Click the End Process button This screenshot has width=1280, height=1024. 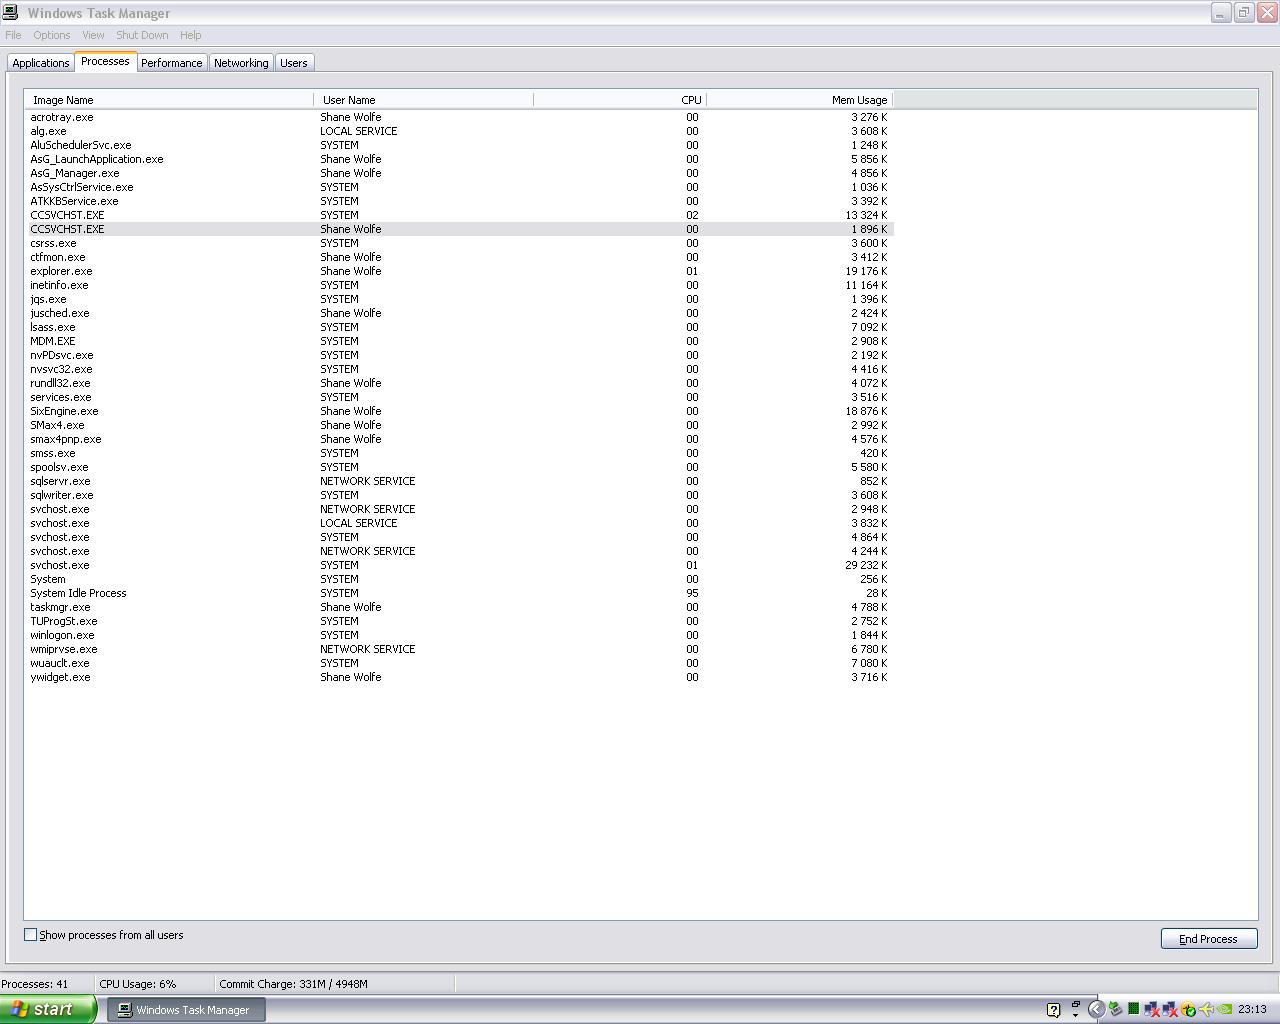point(1209,939)
